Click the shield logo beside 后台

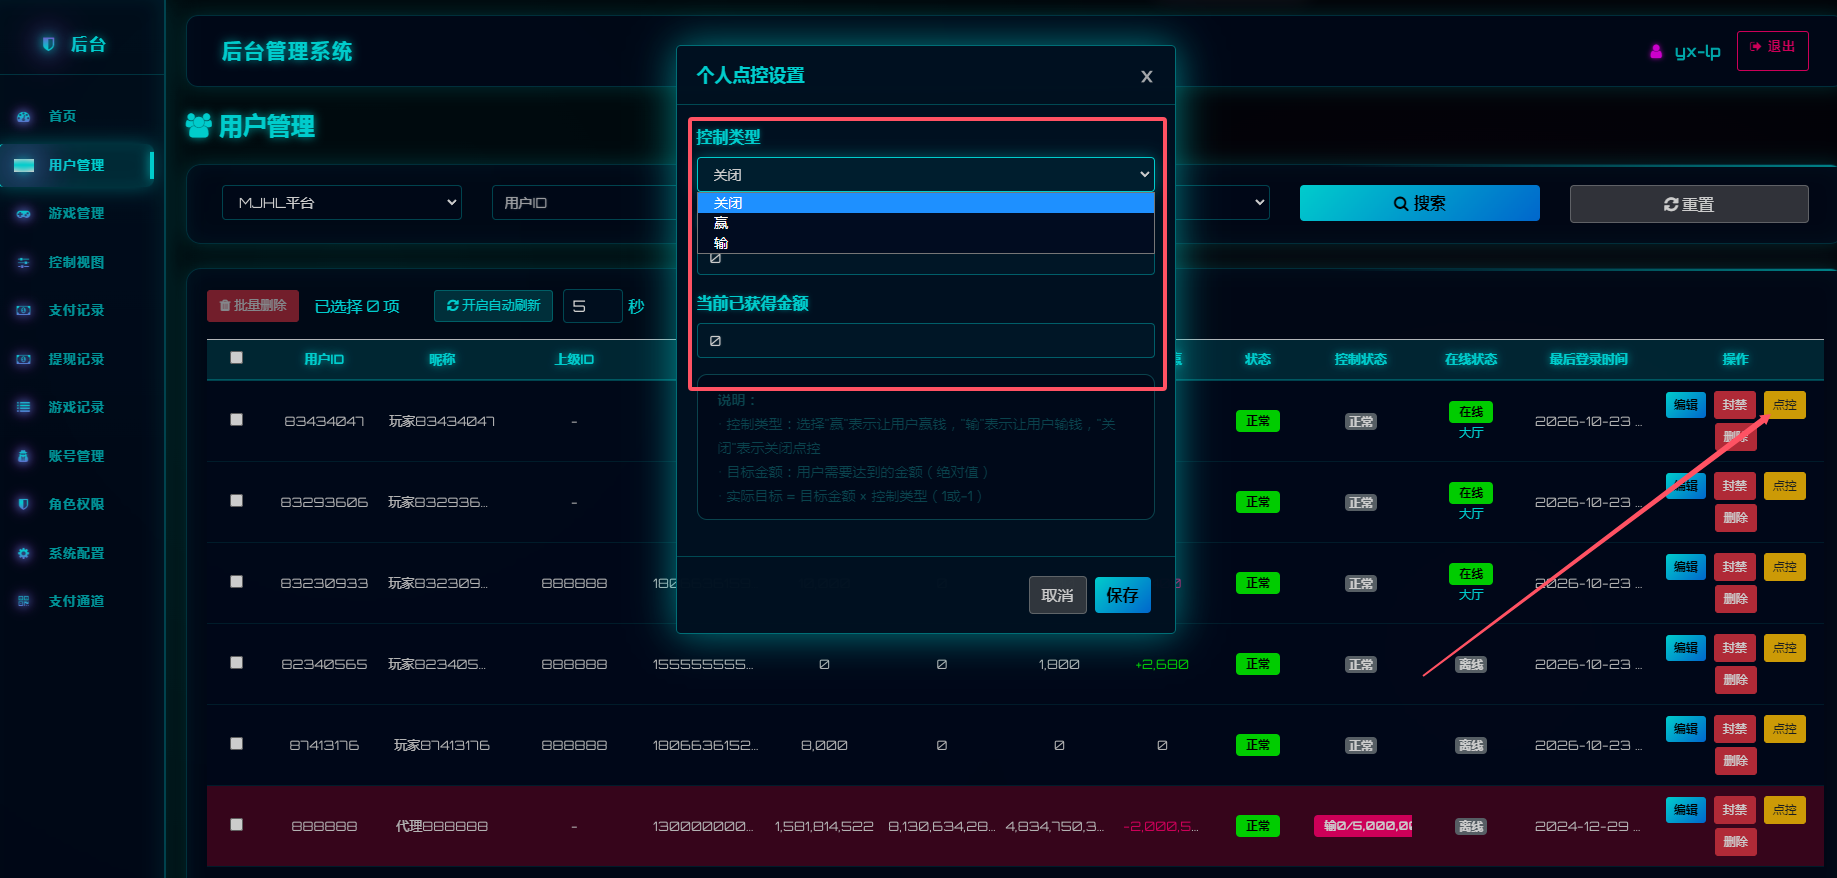point(48,44)
